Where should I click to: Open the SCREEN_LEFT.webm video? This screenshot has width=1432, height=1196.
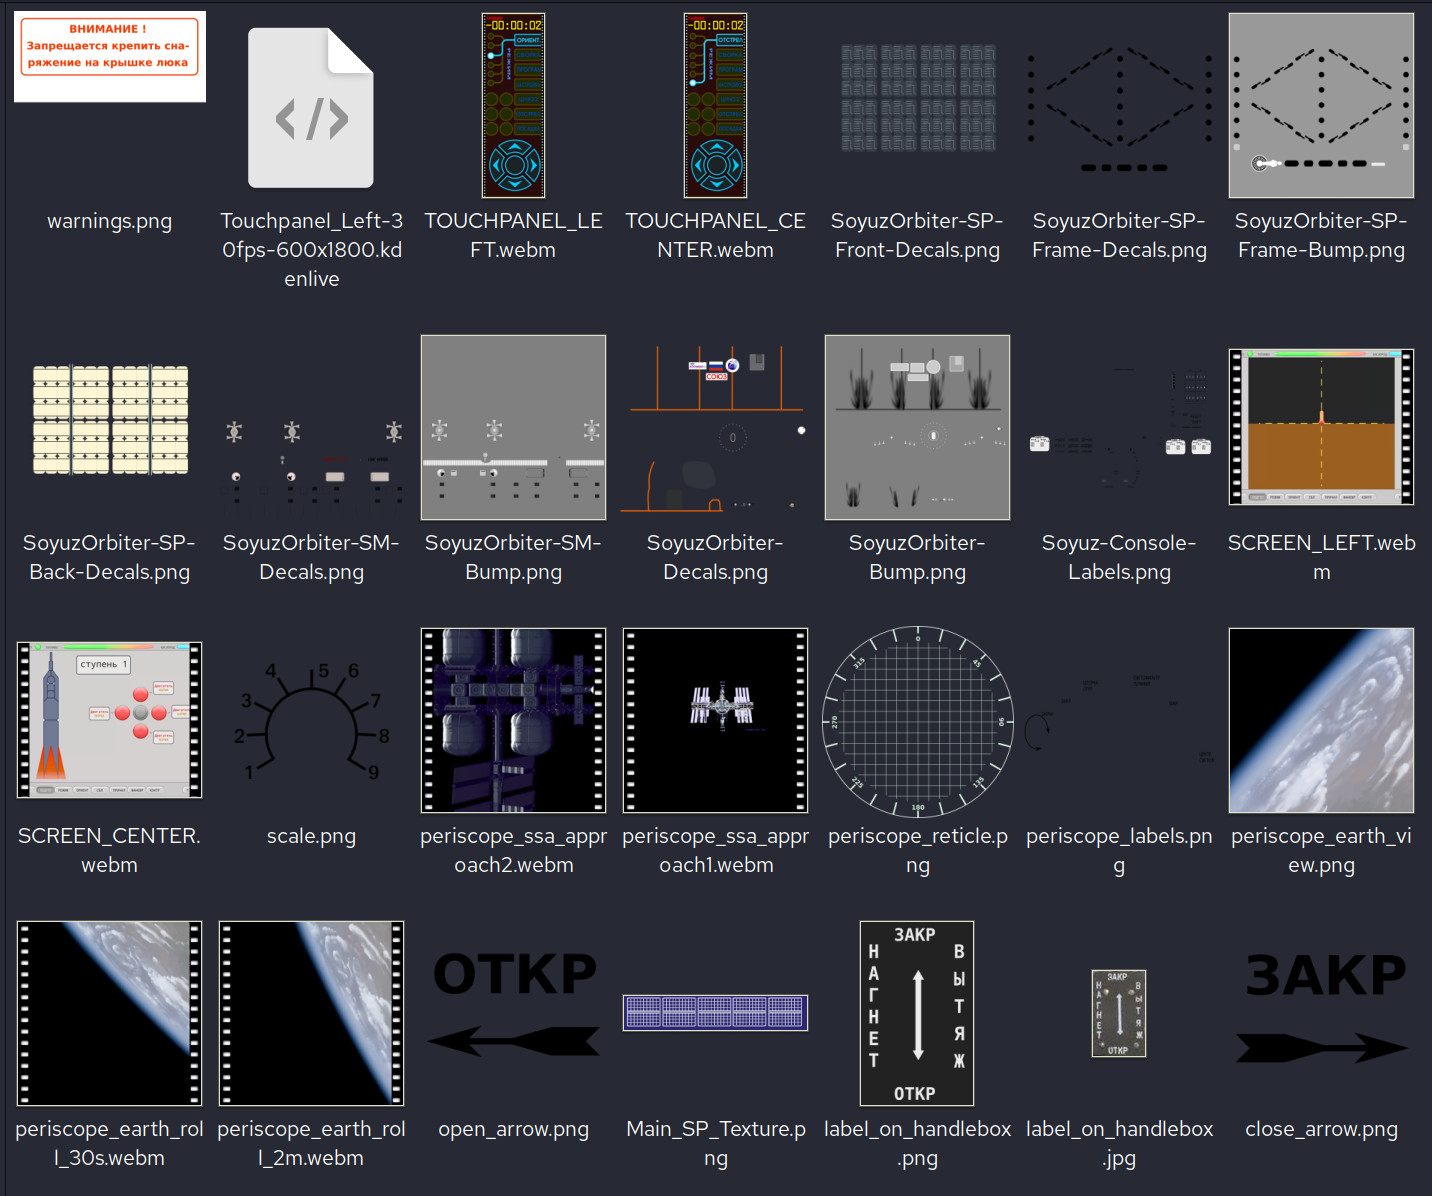click(1321, 427)
